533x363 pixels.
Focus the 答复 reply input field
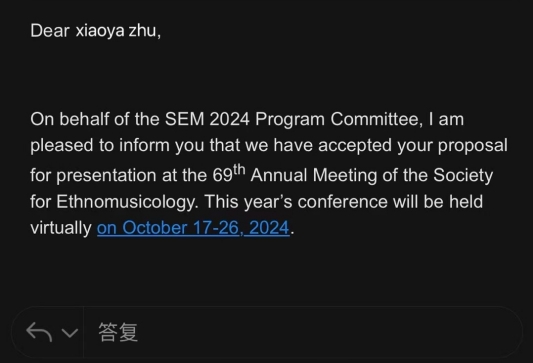(303, 332)
